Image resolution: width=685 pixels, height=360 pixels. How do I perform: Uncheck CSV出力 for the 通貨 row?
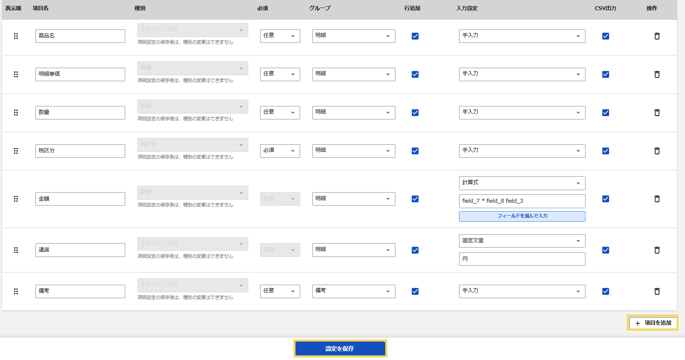point(605,250)
